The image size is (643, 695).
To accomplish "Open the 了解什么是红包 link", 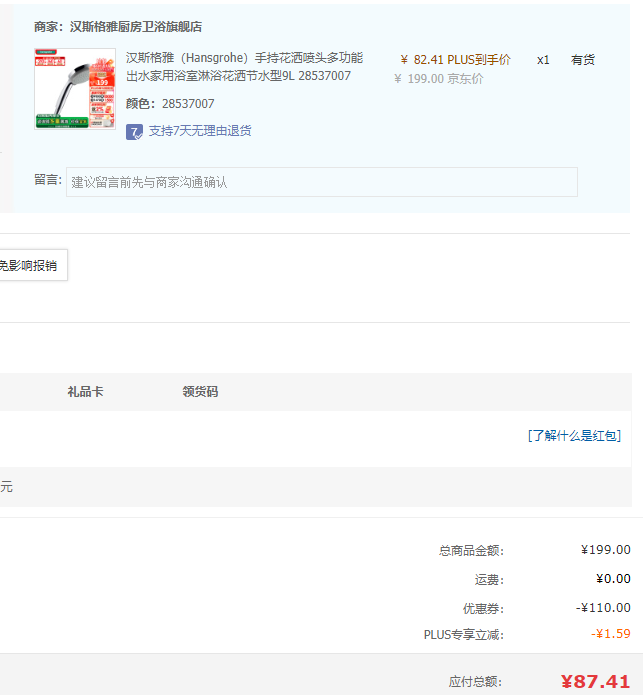I will click(574, 436).
